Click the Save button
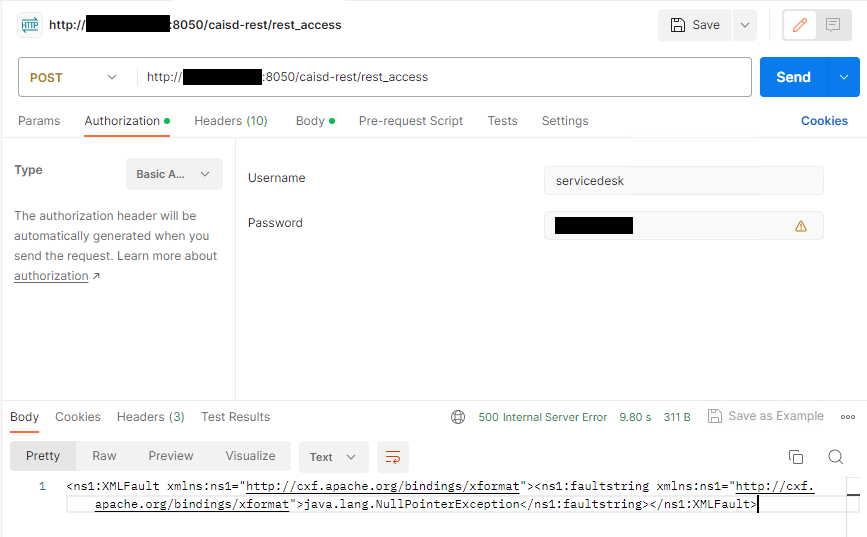 click(694, 25)
